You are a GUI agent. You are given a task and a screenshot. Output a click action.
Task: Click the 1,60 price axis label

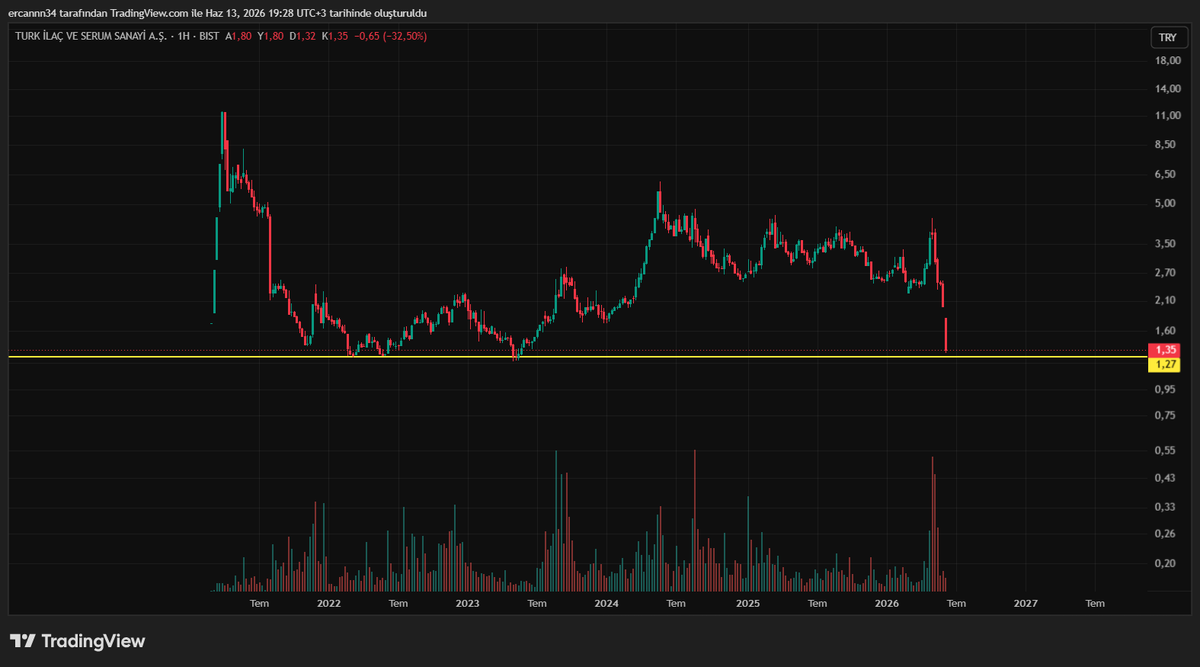(x=1166, y=331)
